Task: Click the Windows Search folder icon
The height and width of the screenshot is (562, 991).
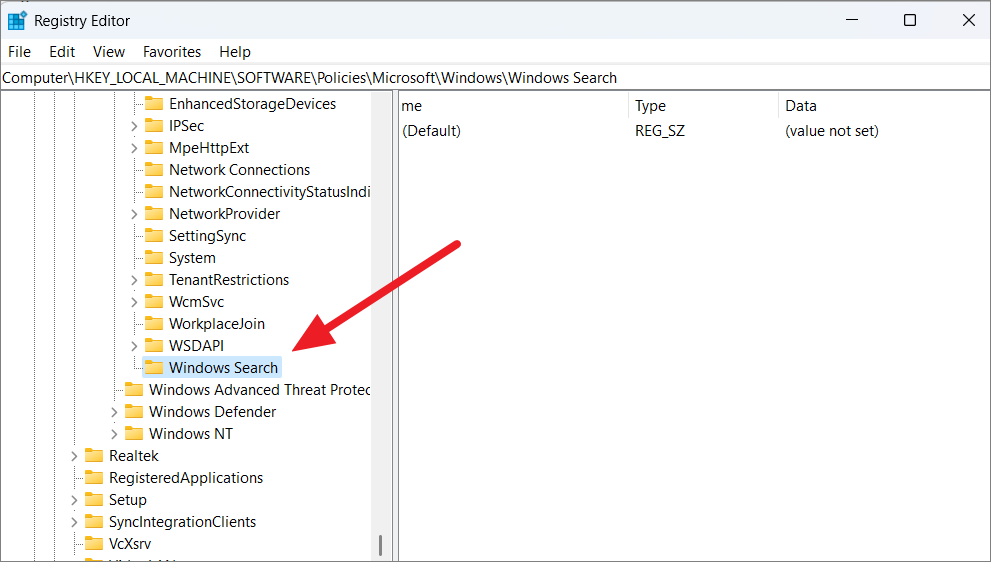Action: pyautogui.click(x=154, y=368)
